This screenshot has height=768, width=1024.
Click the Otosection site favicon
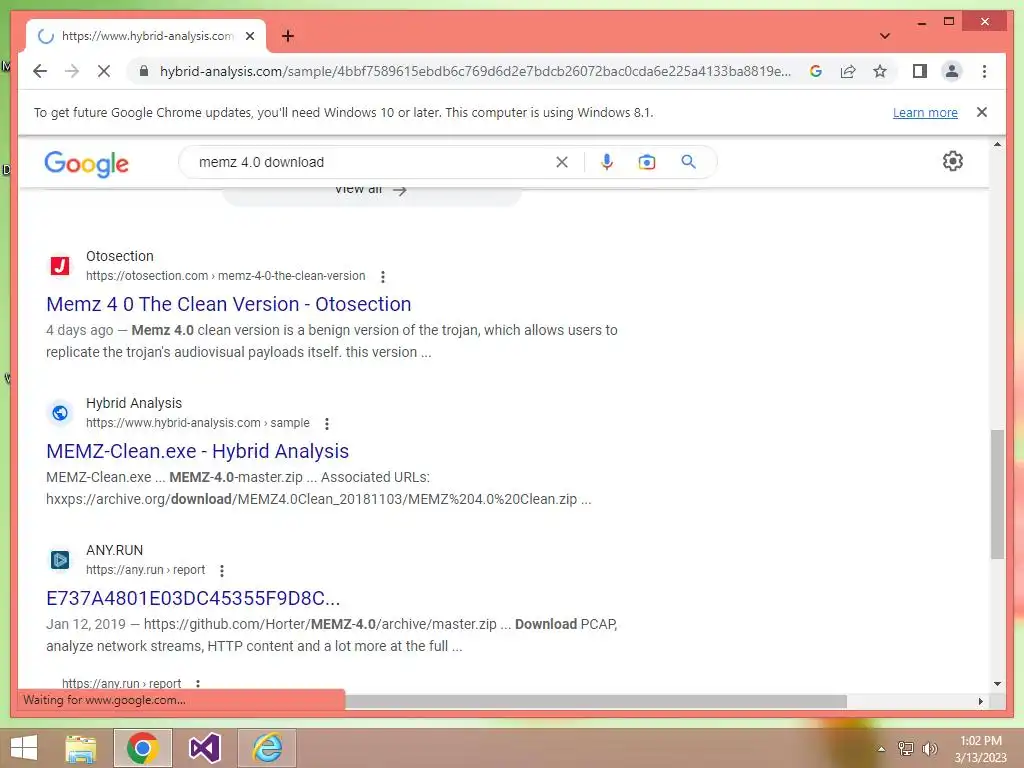click(x=60, y=266)
